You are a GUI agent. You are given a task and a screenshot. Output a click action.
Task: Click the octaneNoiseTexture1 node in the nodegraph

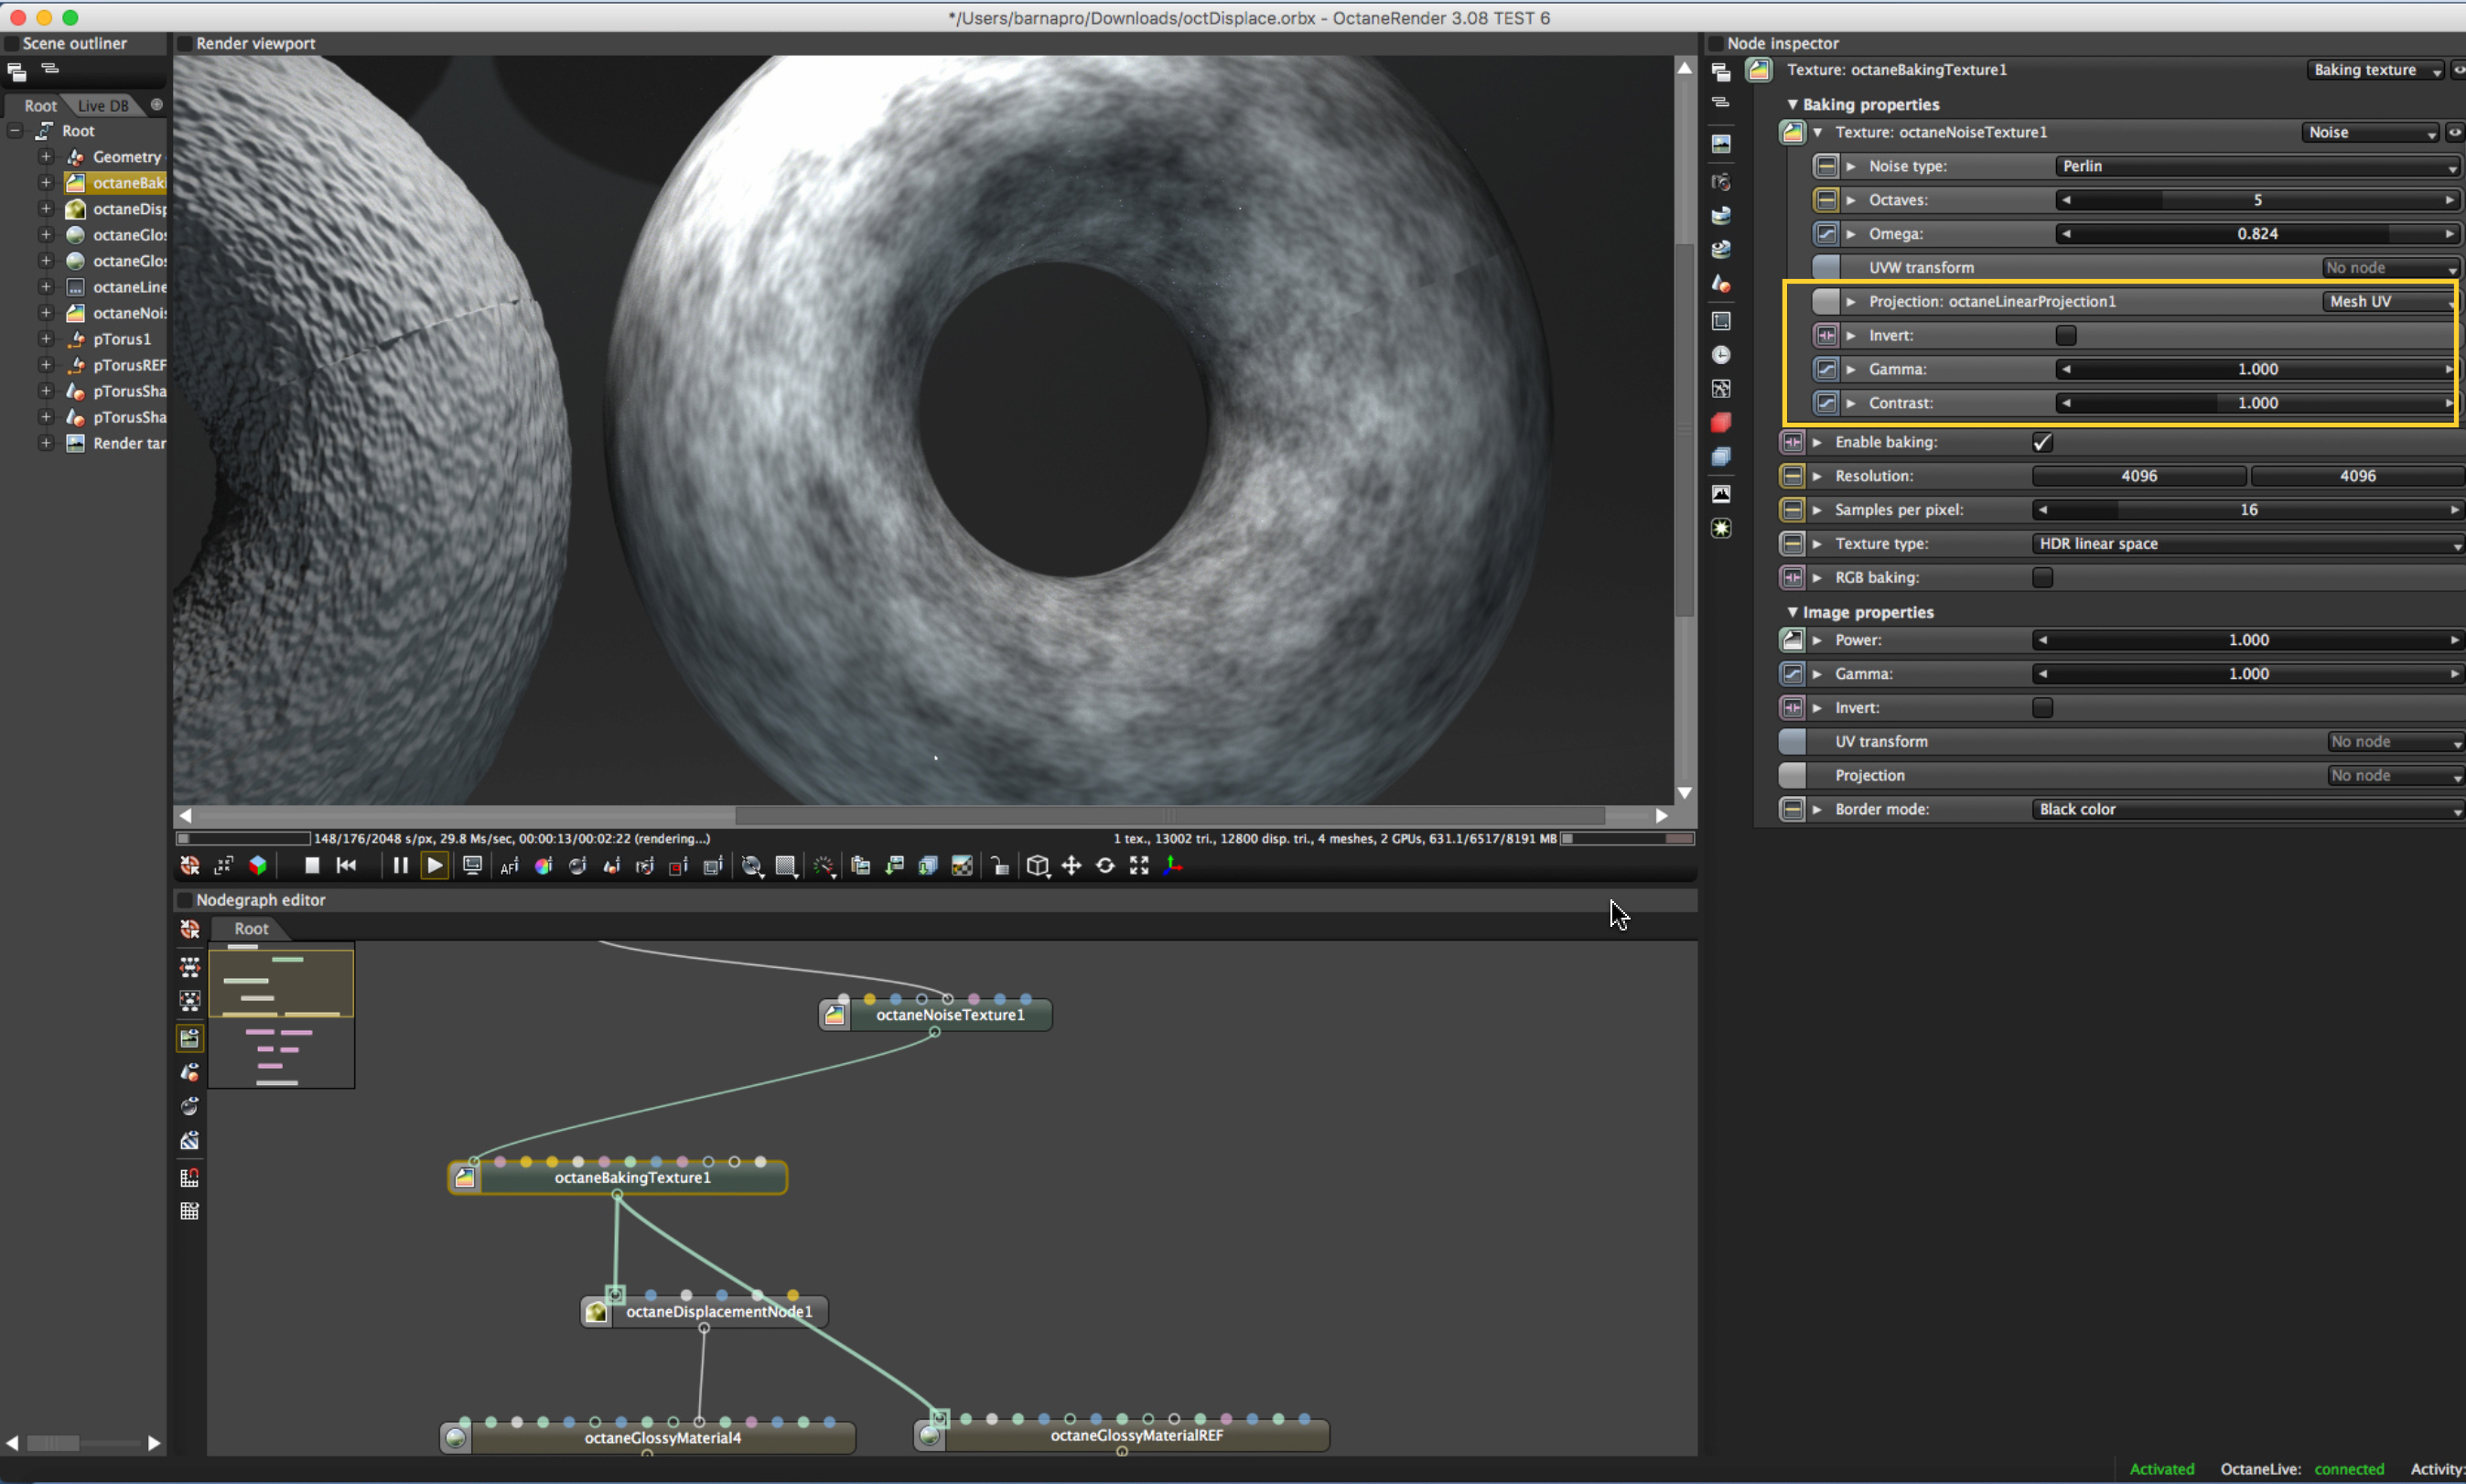(949, 1015)
